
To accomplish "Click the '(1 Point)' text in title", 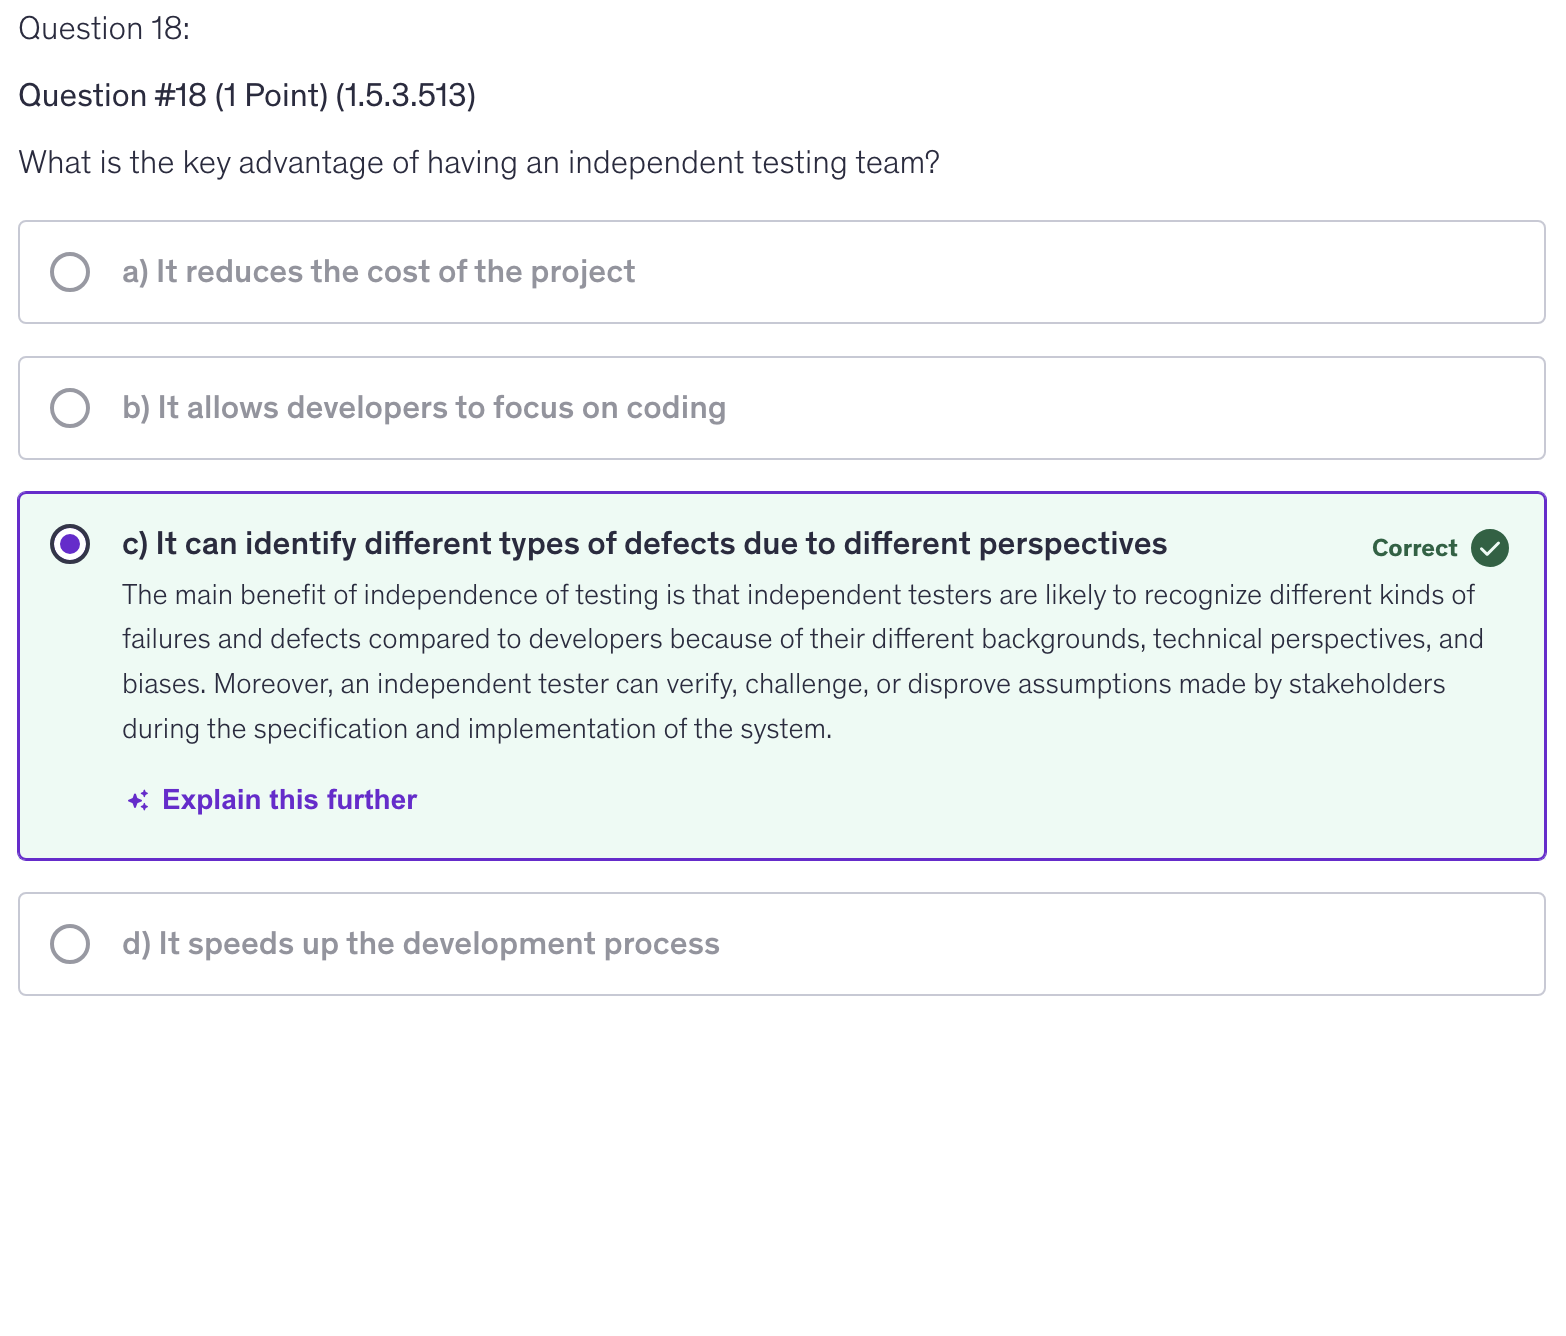I will tap(271, 96).
